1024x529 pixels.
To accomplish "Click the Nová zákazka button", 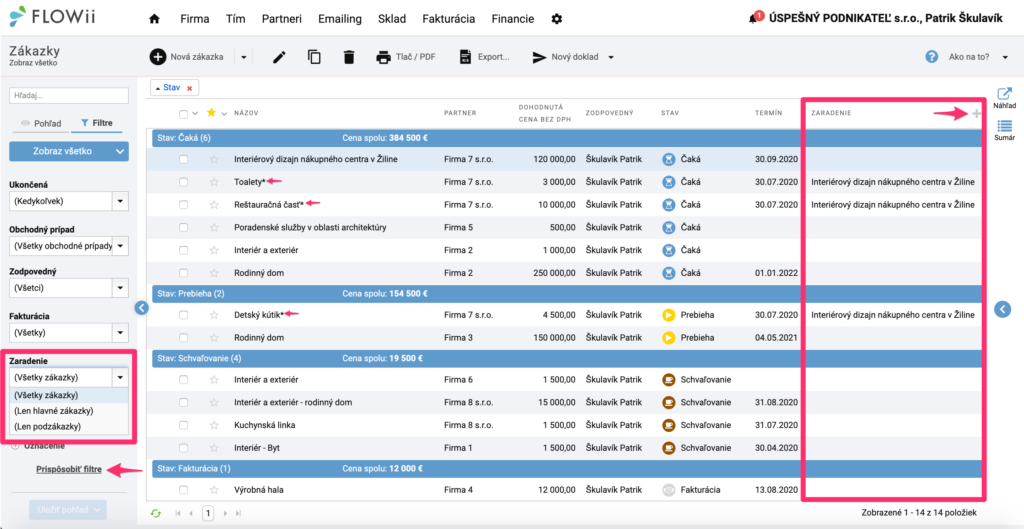I will (x=187, y=57).
